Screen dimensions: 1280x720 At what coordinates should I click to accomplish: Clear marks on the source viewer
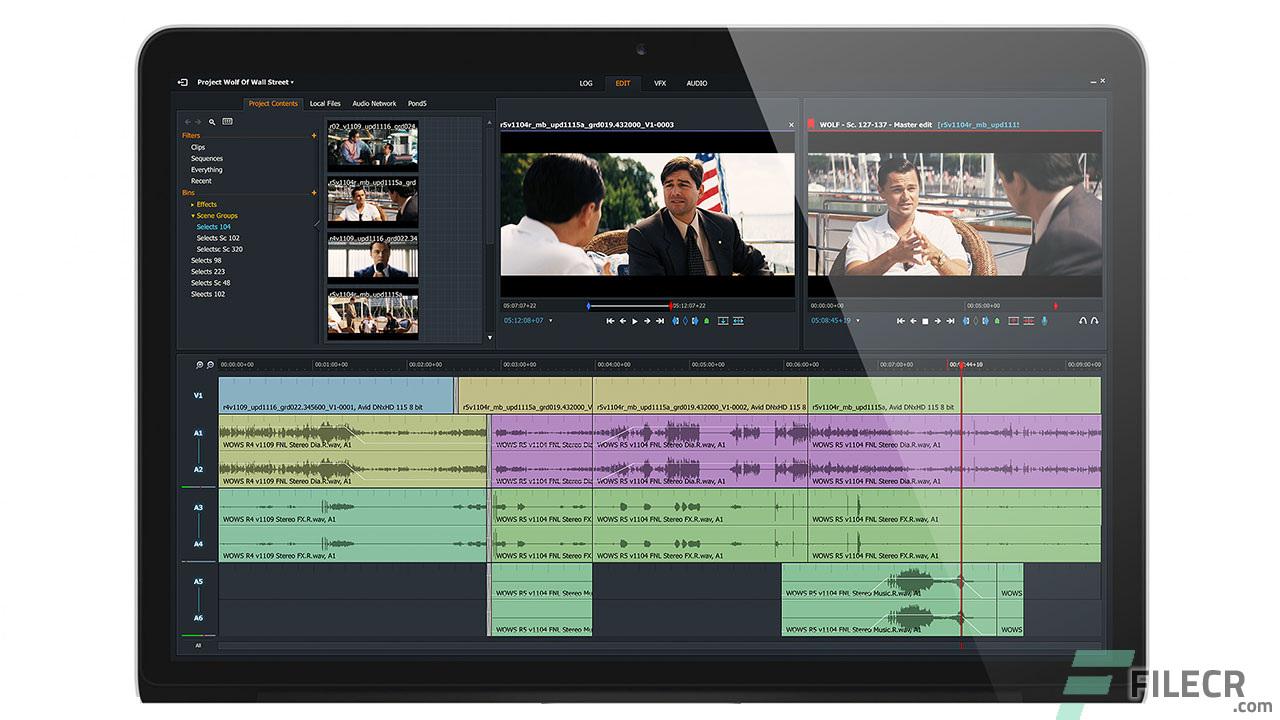click(685, 321)
